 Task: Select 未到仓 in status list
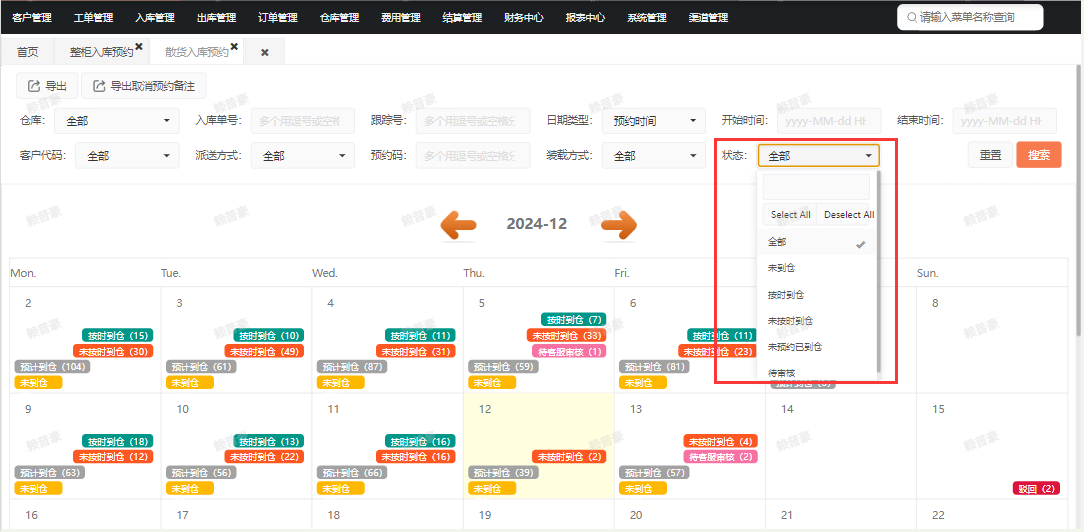816,268
